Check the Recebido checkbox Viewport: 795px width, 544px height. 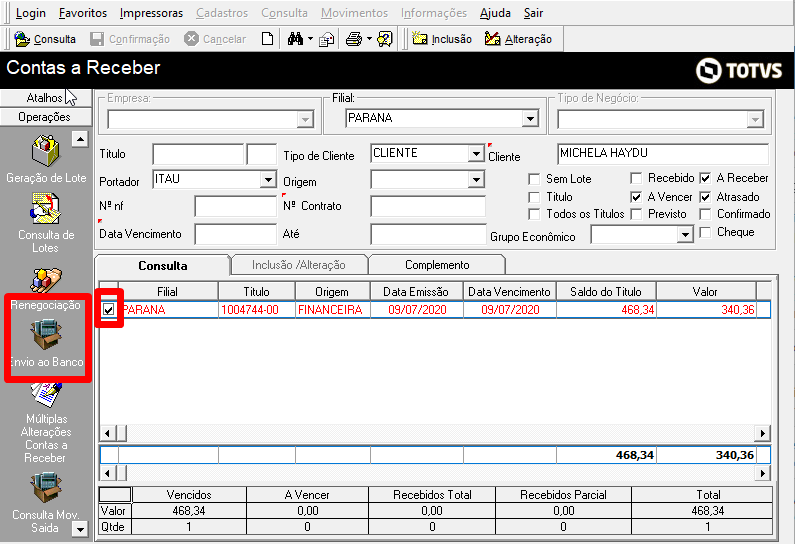coord(636,178)
